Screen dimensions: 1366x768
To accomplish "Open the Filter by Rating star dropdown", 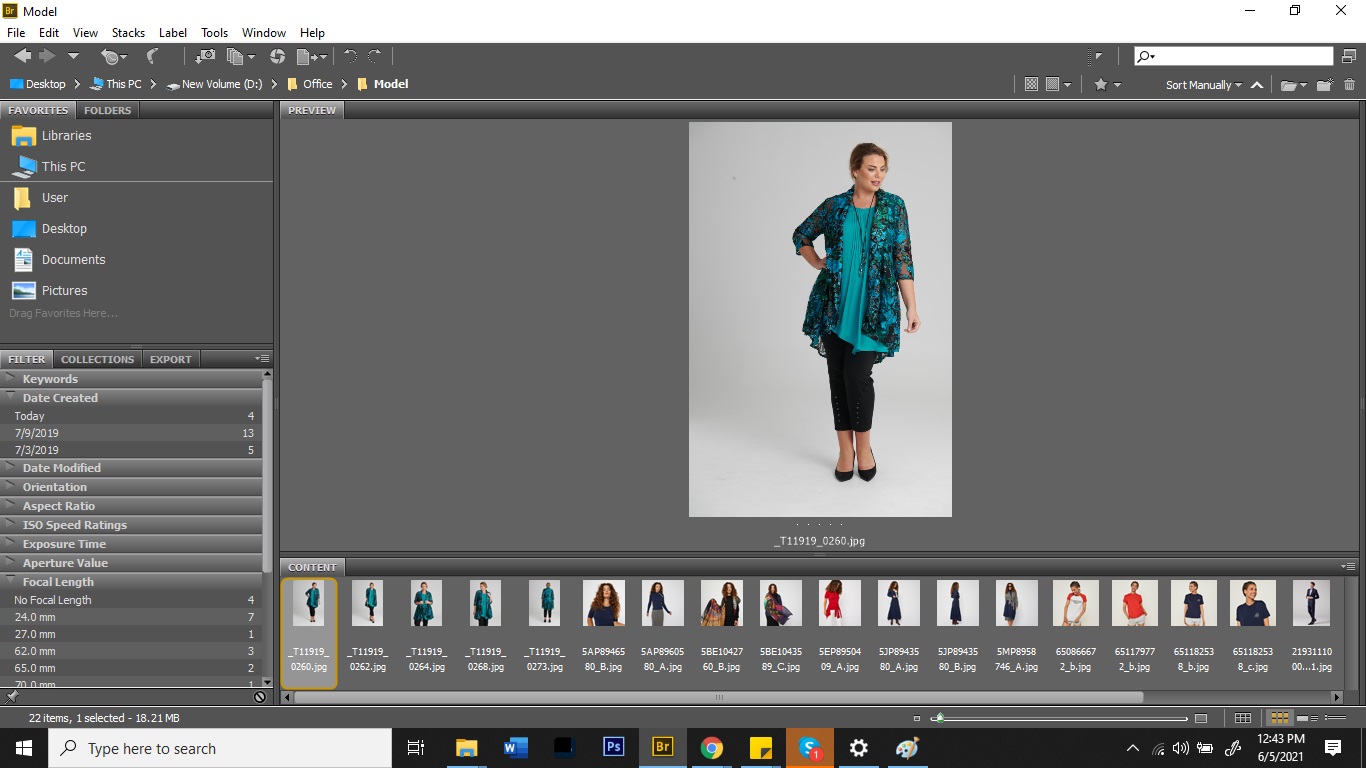I will click(1106, 85).
